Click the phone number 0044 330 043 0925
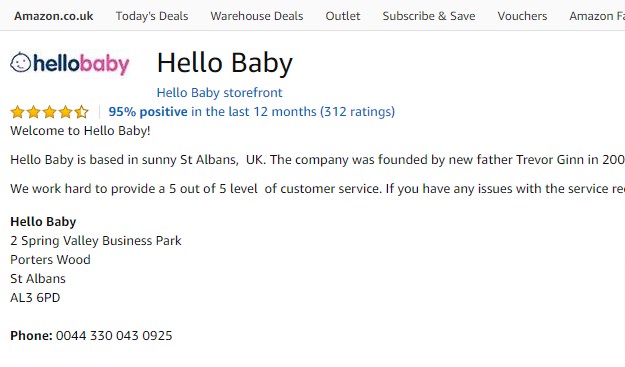Image resolution: width=625 pixels, height=367 pixels. [114, 336]
